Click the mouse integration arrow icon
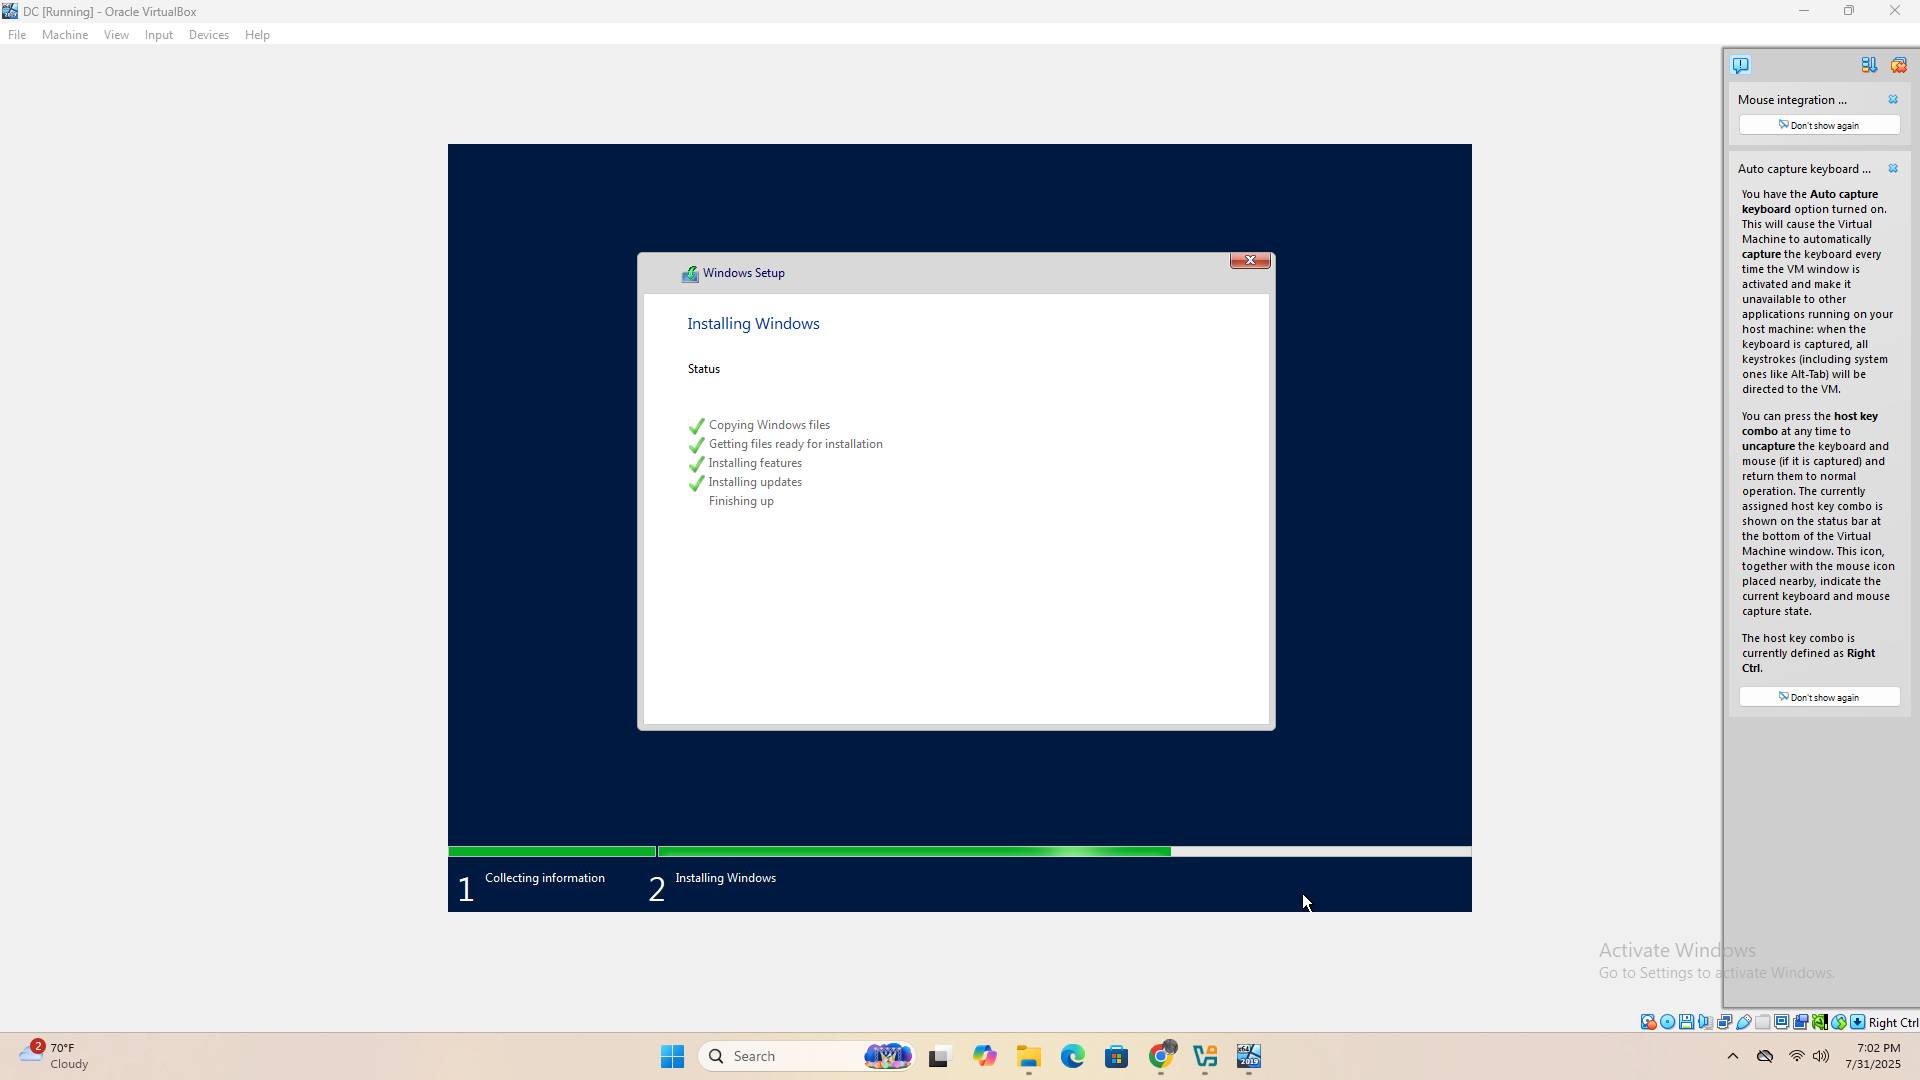The image size is (1920, 1080). 1838,1022
